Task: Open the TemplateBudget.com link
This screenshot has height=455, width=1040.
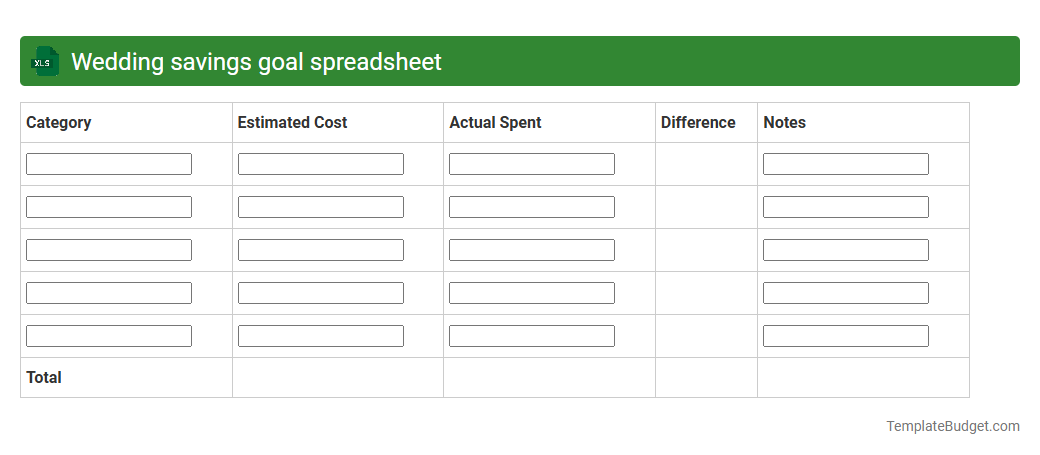Action: tap(953, 426)
